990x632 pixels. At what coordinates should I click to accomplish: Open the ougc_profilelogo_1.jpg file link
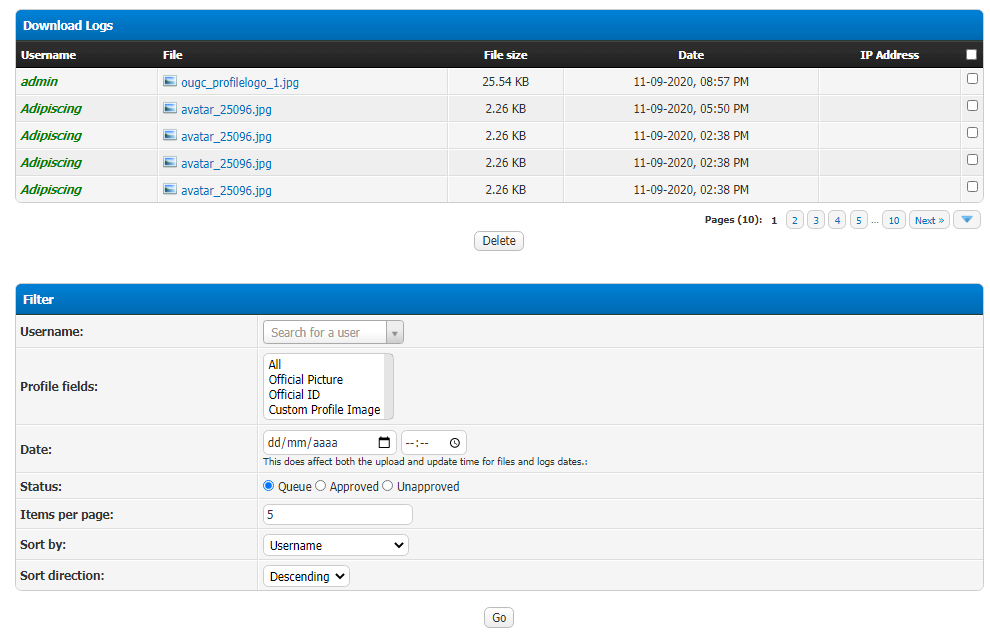pyautogui.click(x=239, y=83)
